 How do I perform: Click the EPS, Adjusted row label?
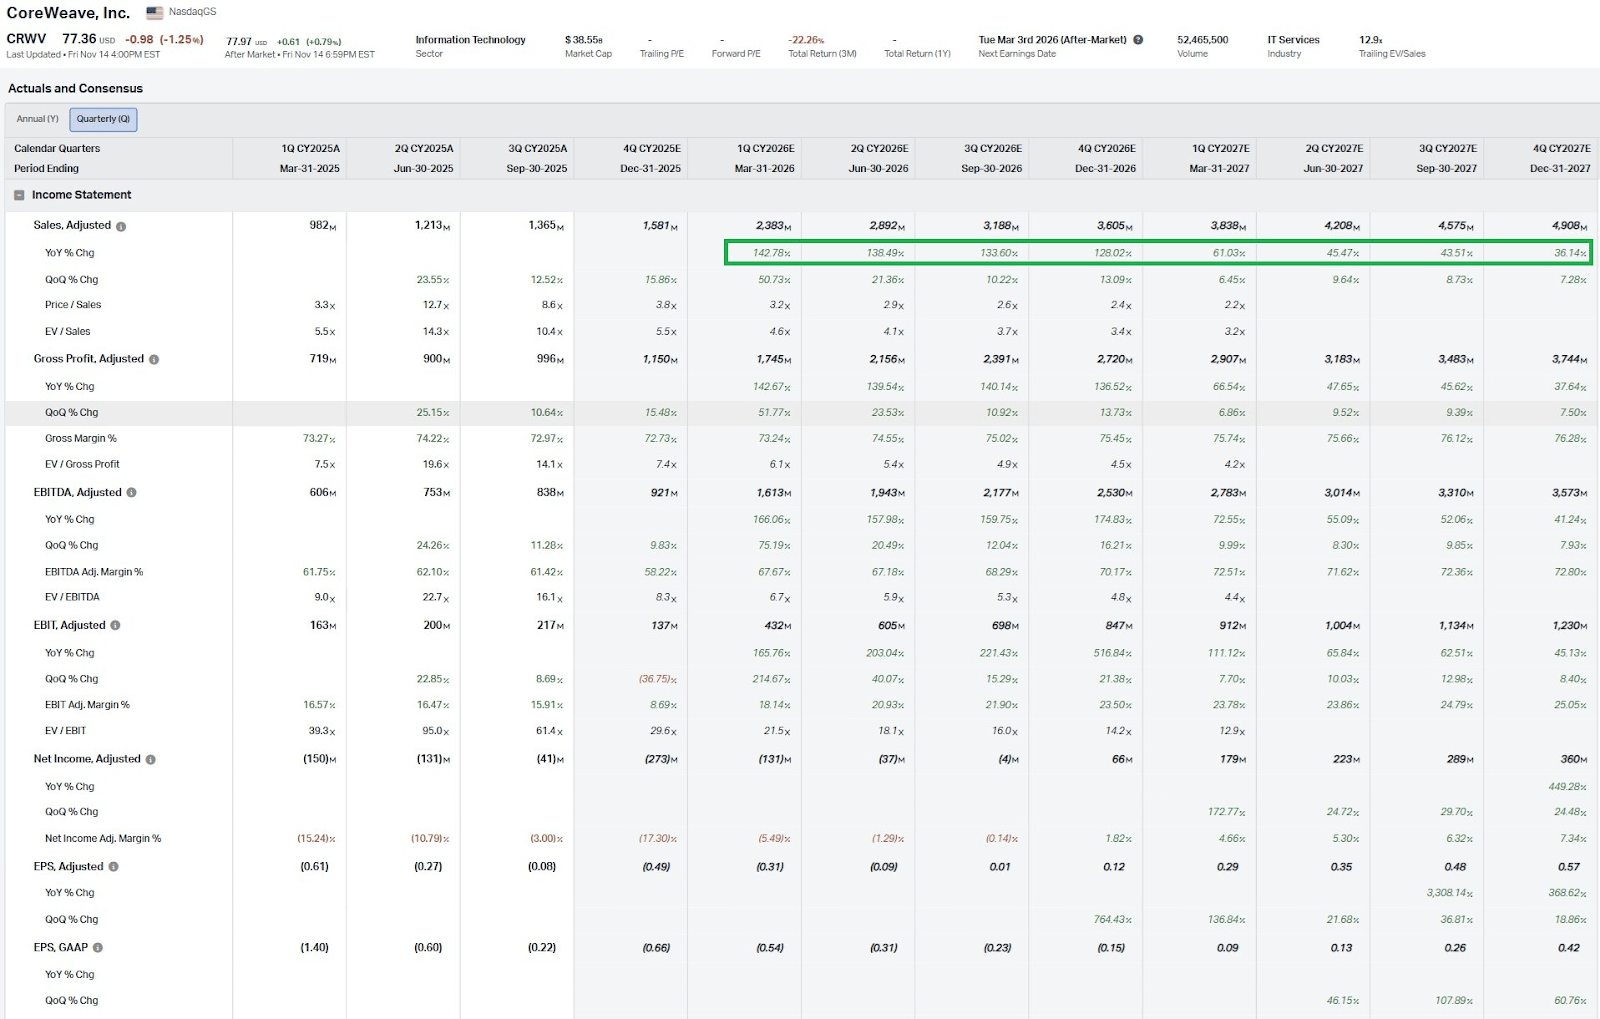pyautogui.click(x=68, y=867)
